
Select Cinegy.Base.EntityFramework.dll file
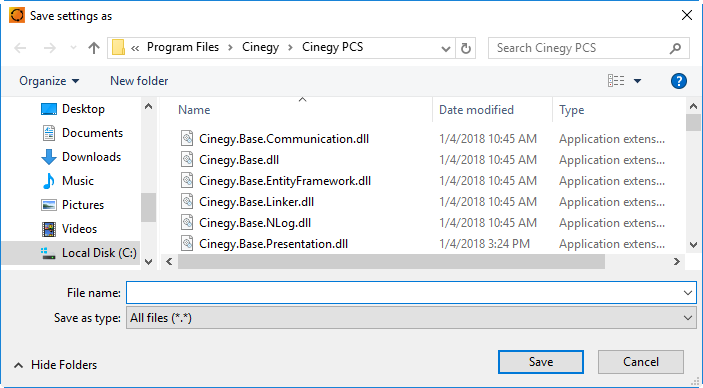[x=285, y=181]
